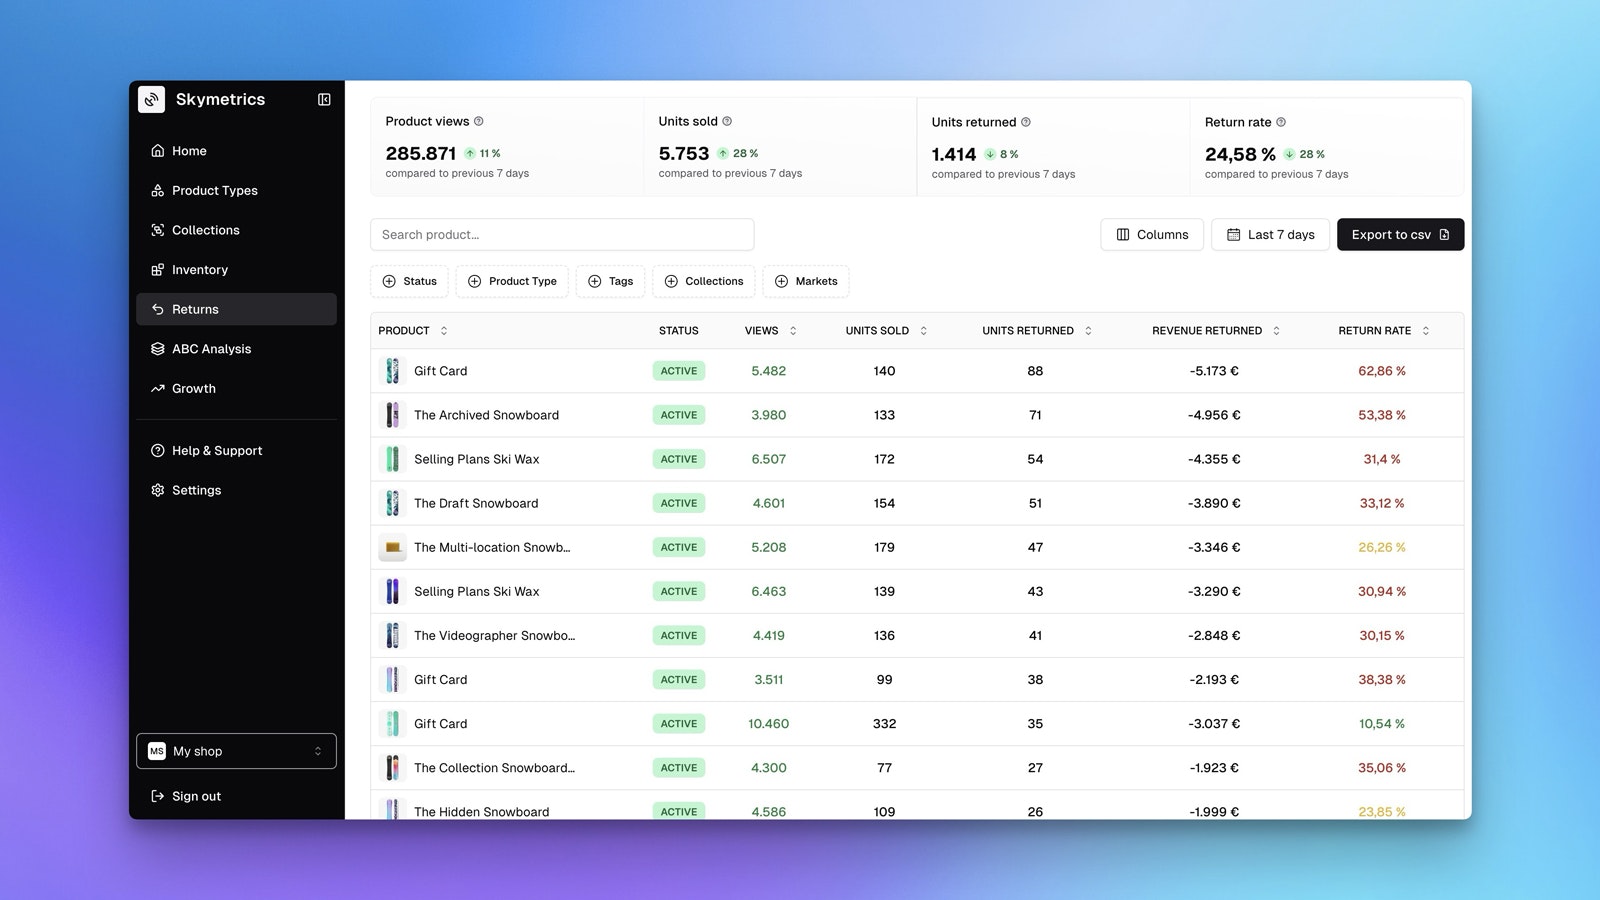
Task: Click the Status column header
Action: pyautogui.click(x=678, y=331)
